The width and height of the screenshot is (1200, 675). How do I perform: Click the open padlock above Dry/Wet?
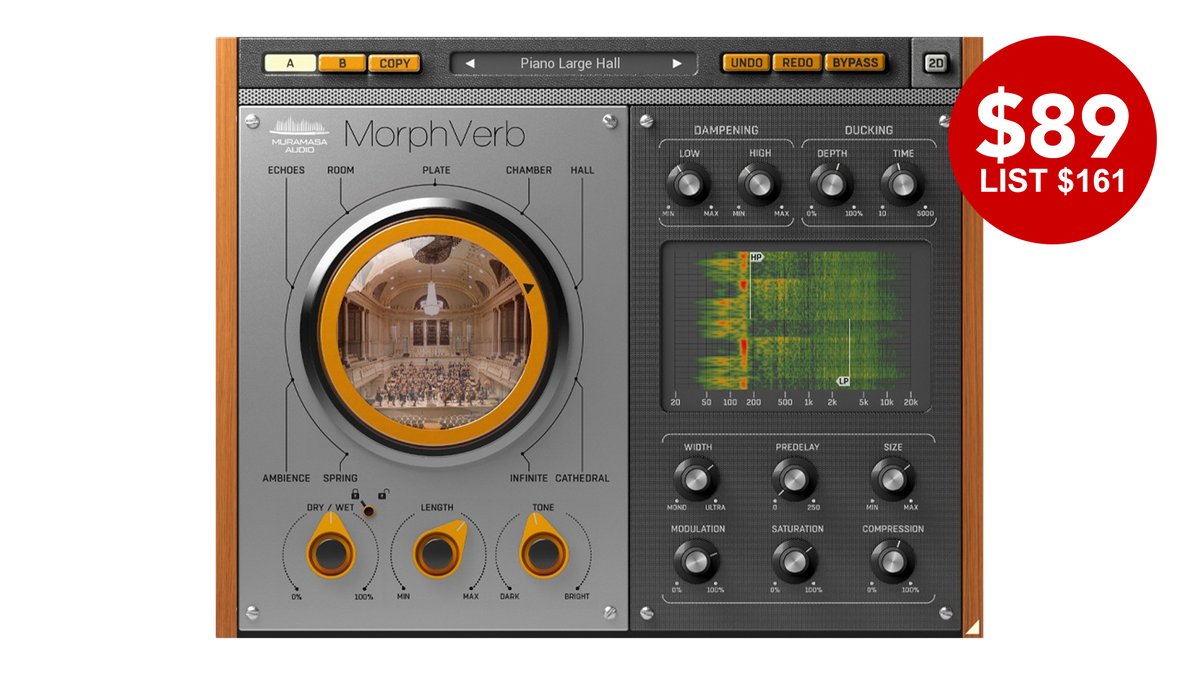[x=384, y=494]
